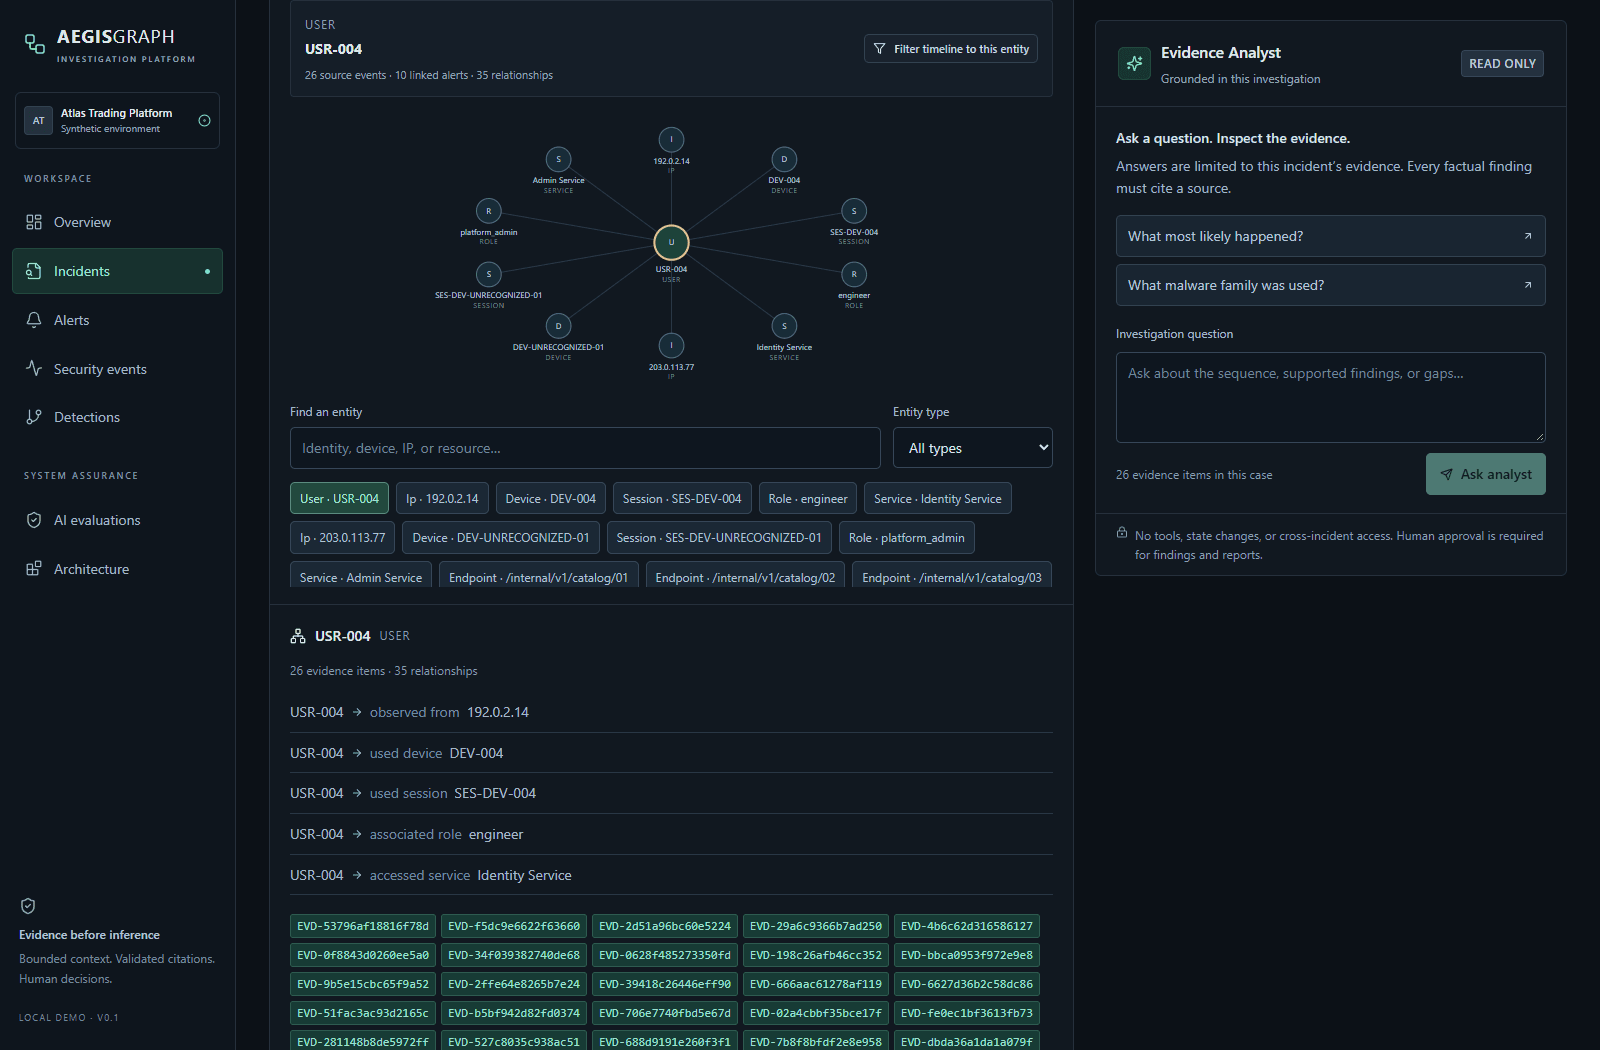Open AI evaluations page

click(117, 520)
